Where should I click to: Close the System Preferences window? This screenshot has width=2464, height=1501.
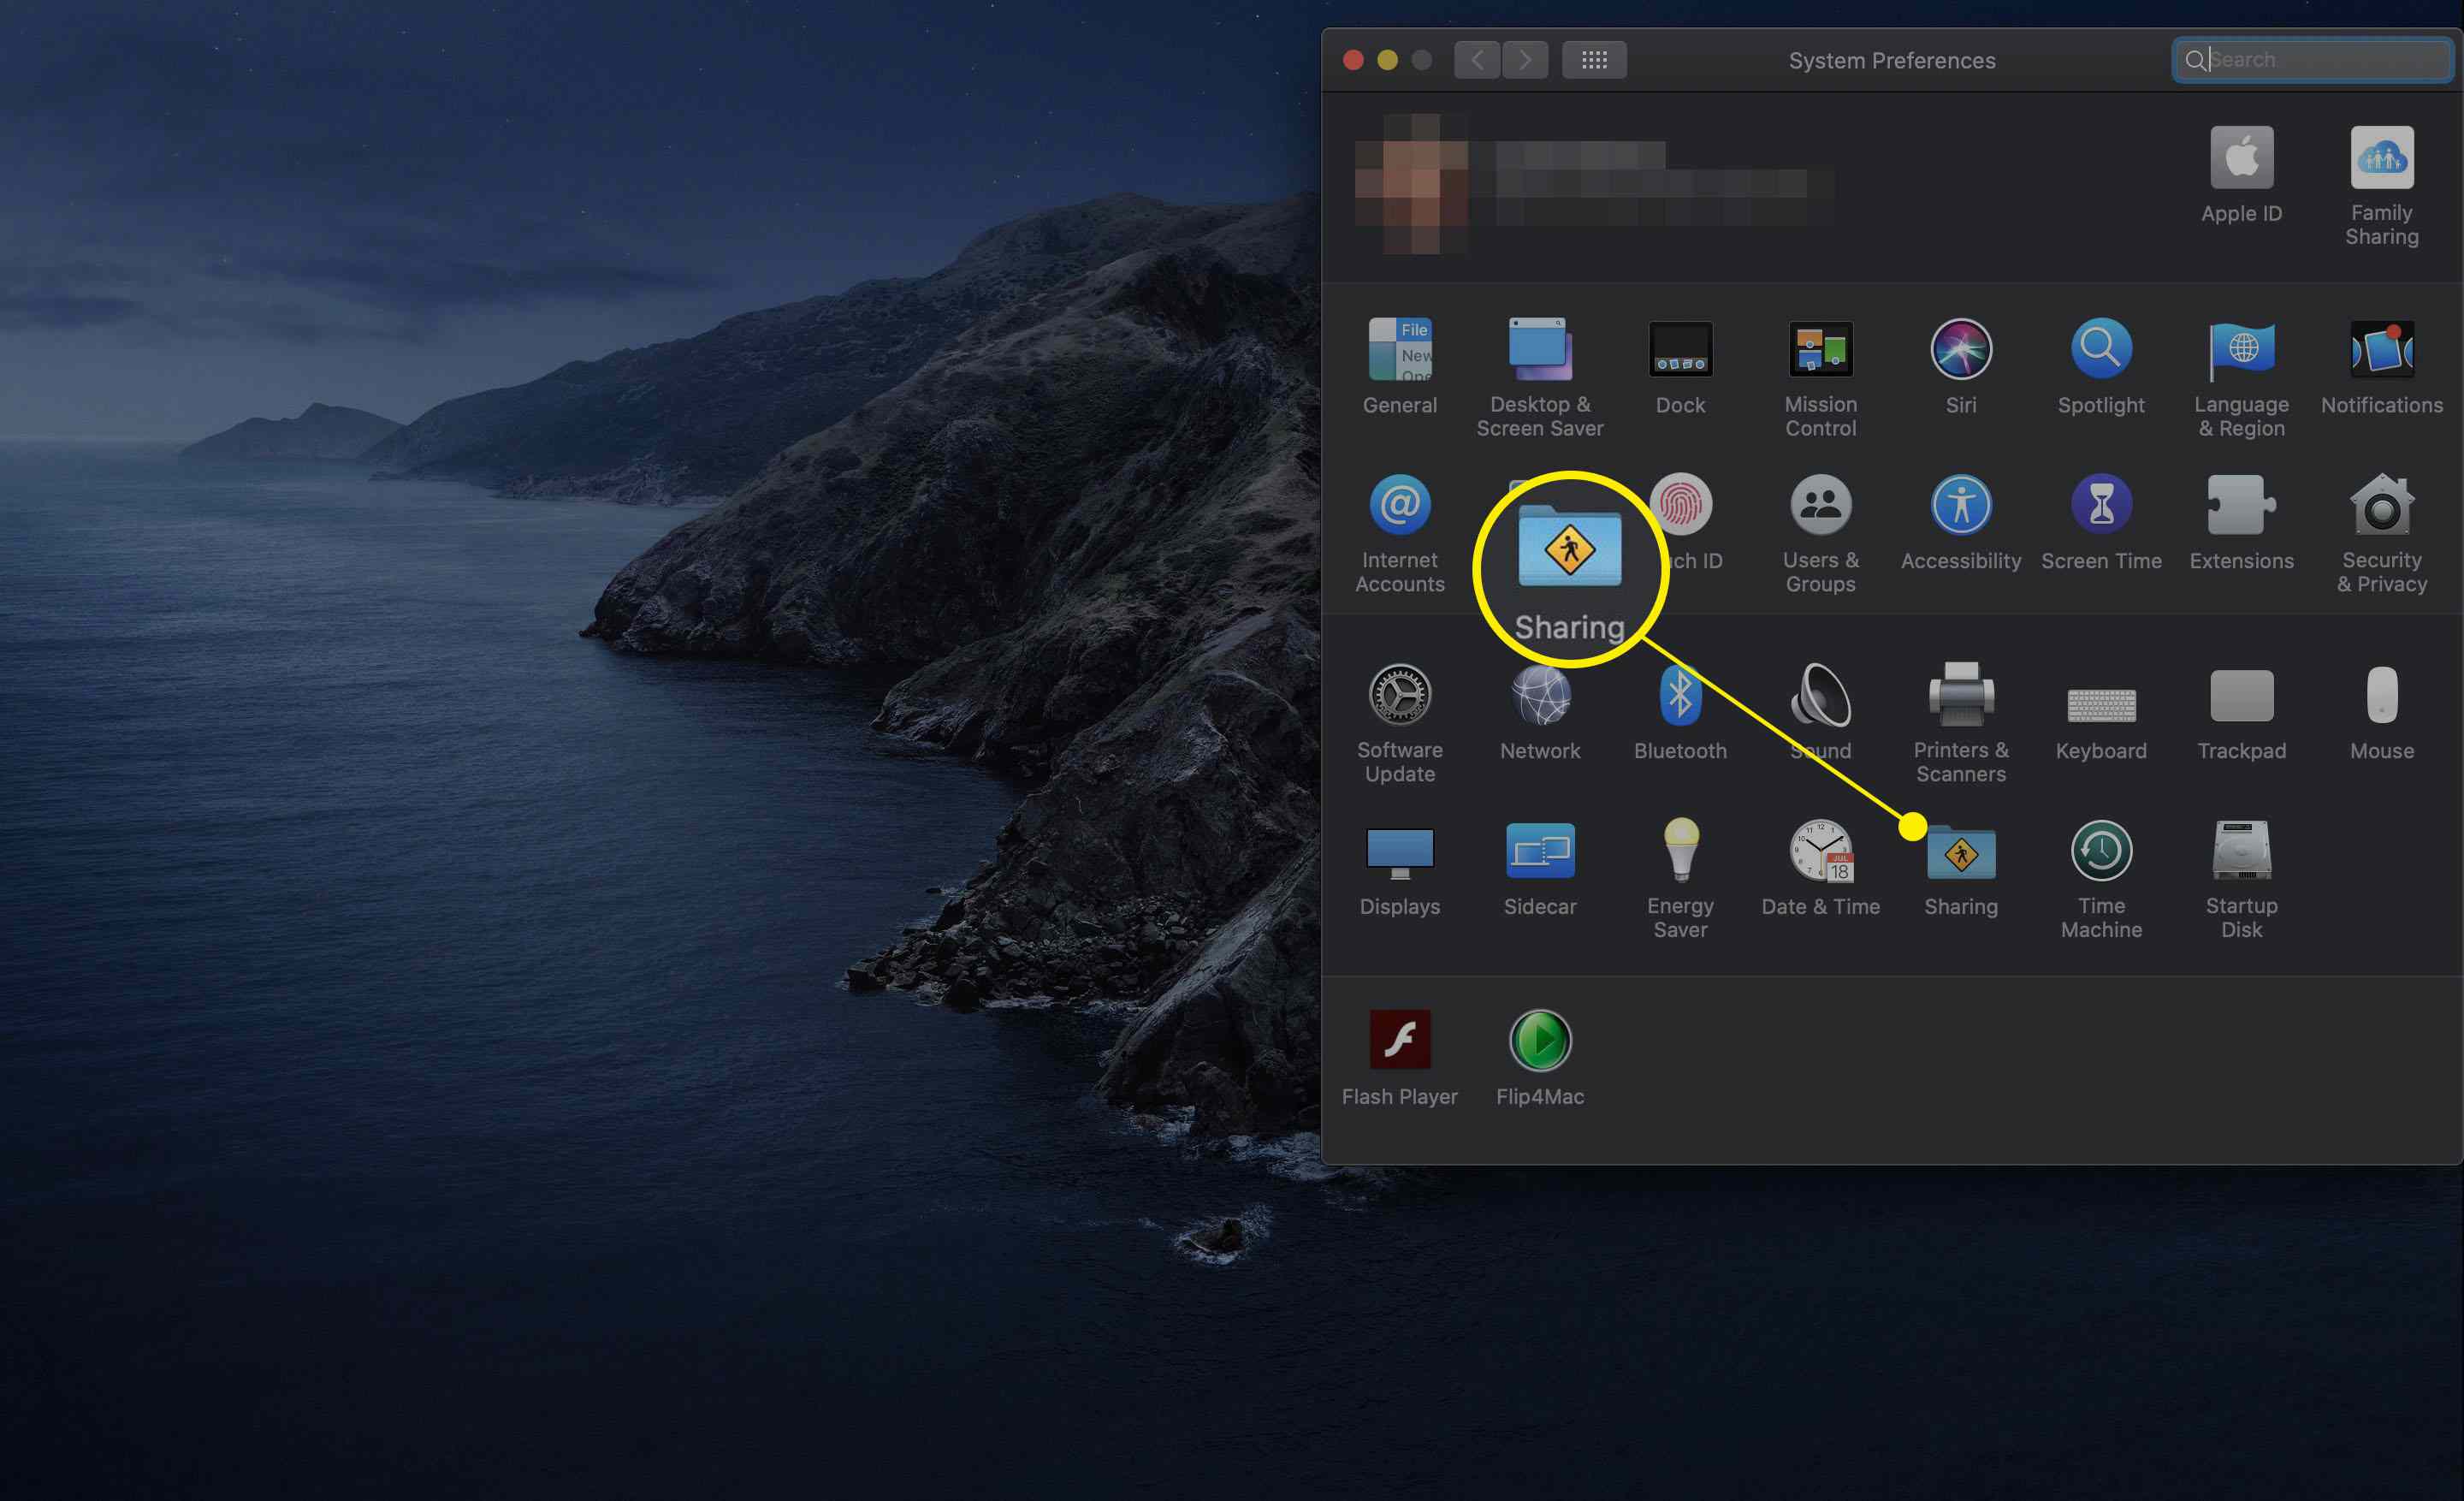(x=1353, y=60)
